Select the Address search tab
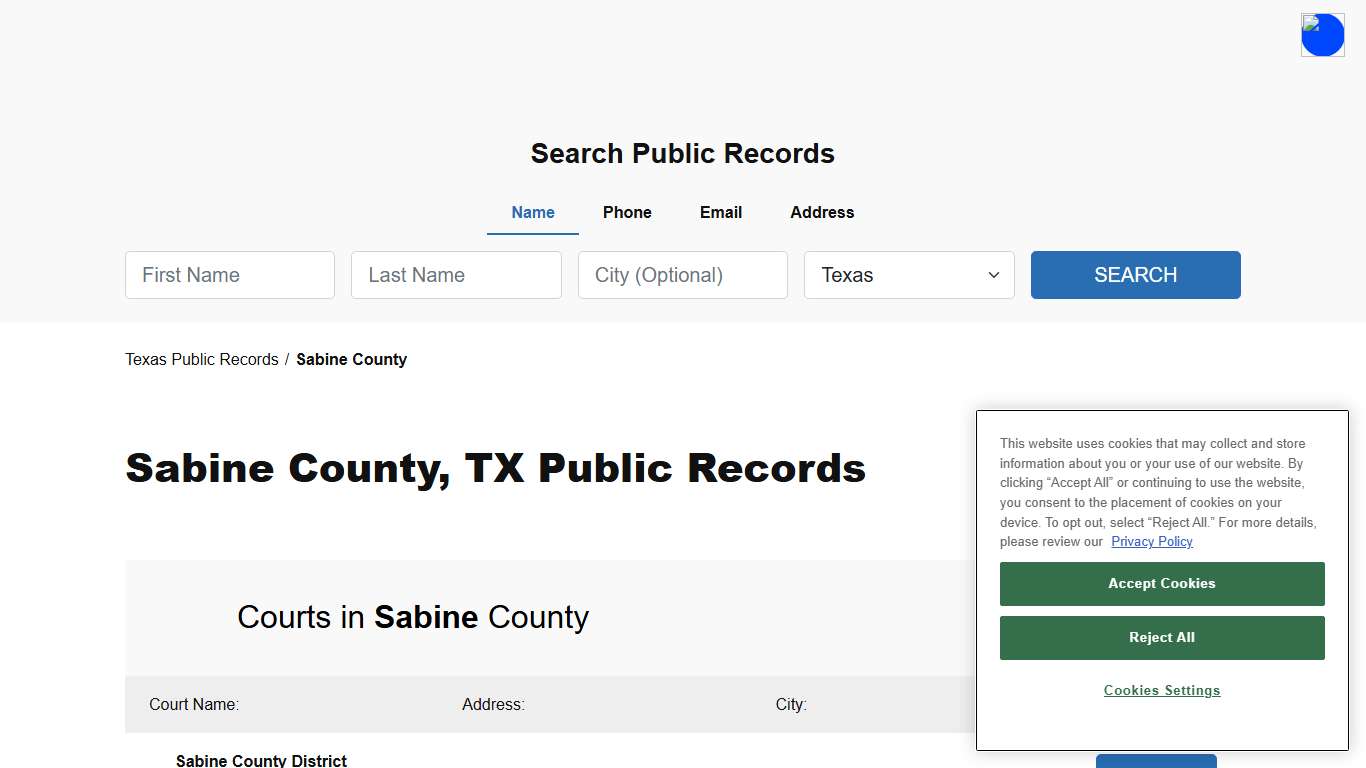Image resolution: width=1366 pixels, height=768 pixels. tap(821, 212)
